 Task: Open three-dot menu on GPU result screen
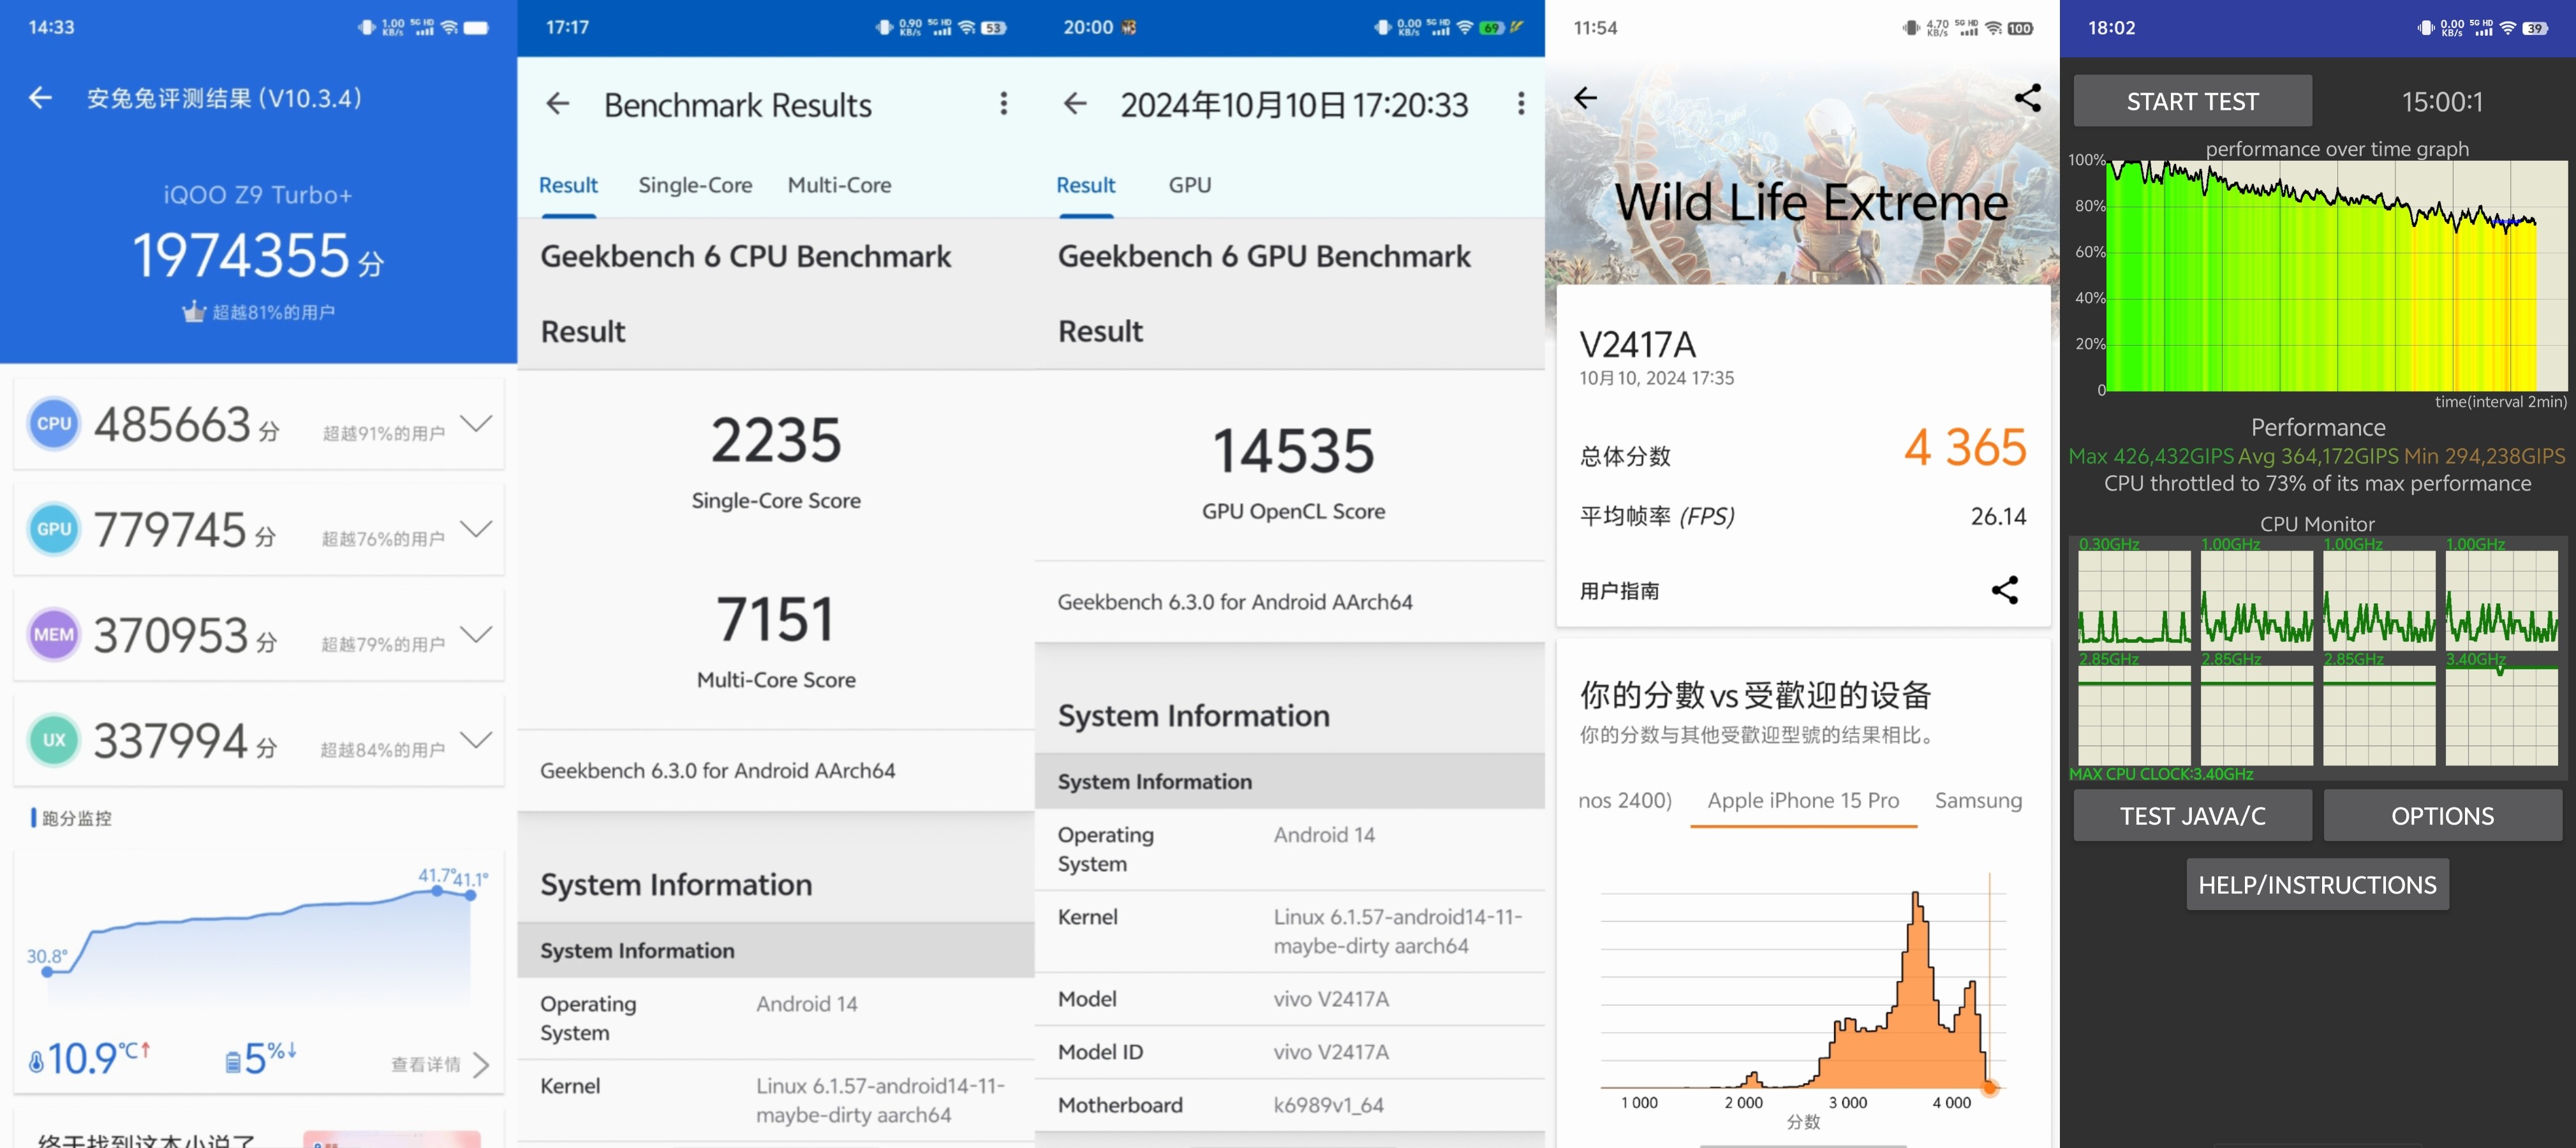coord(1520,104)
